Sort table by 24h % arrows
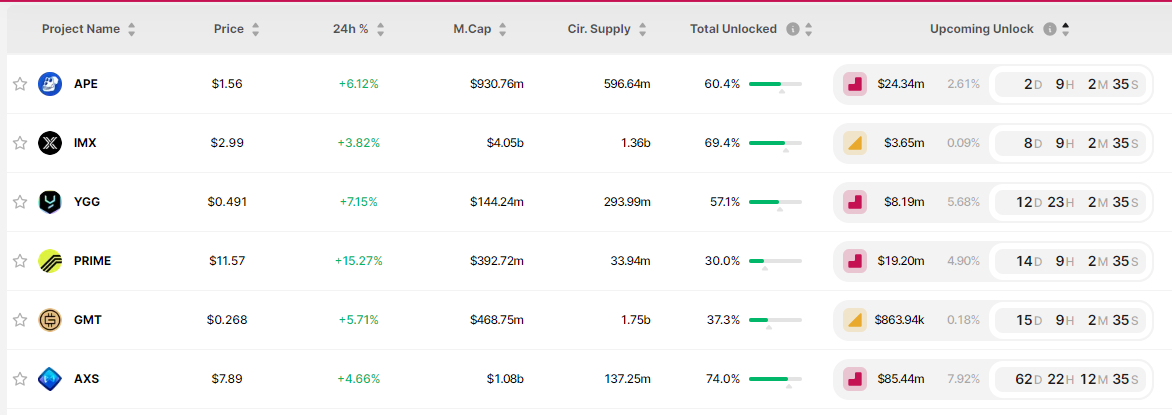The height and width of the screenshot is (415, 1172). pos(380,29)
